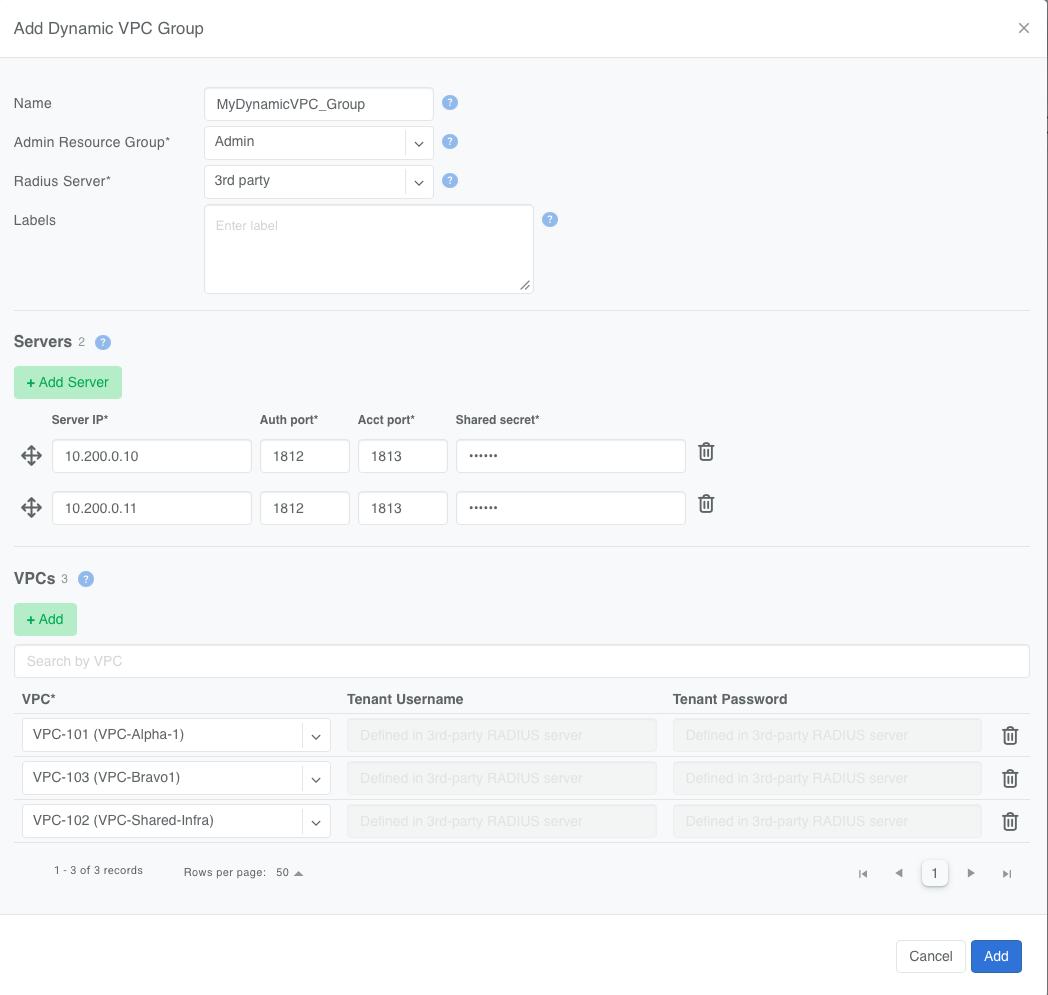Click Cancel button

tap(930, 956)
